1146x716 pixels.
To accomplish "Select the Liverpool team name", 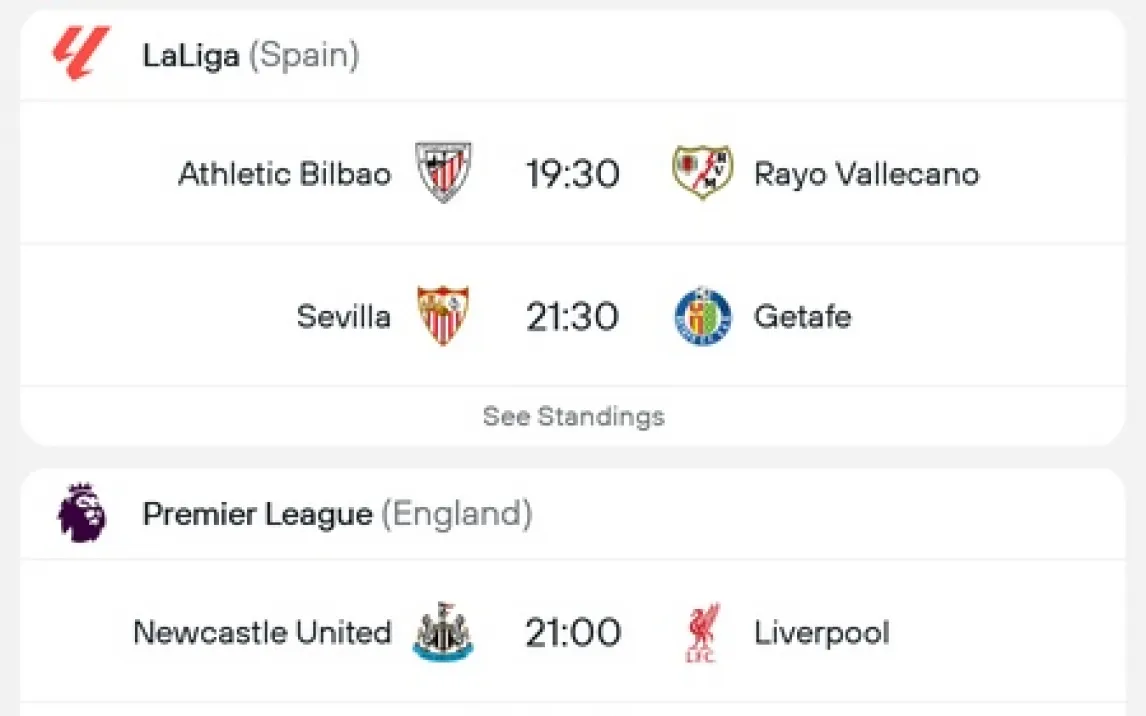I will (x=821, y=633).
